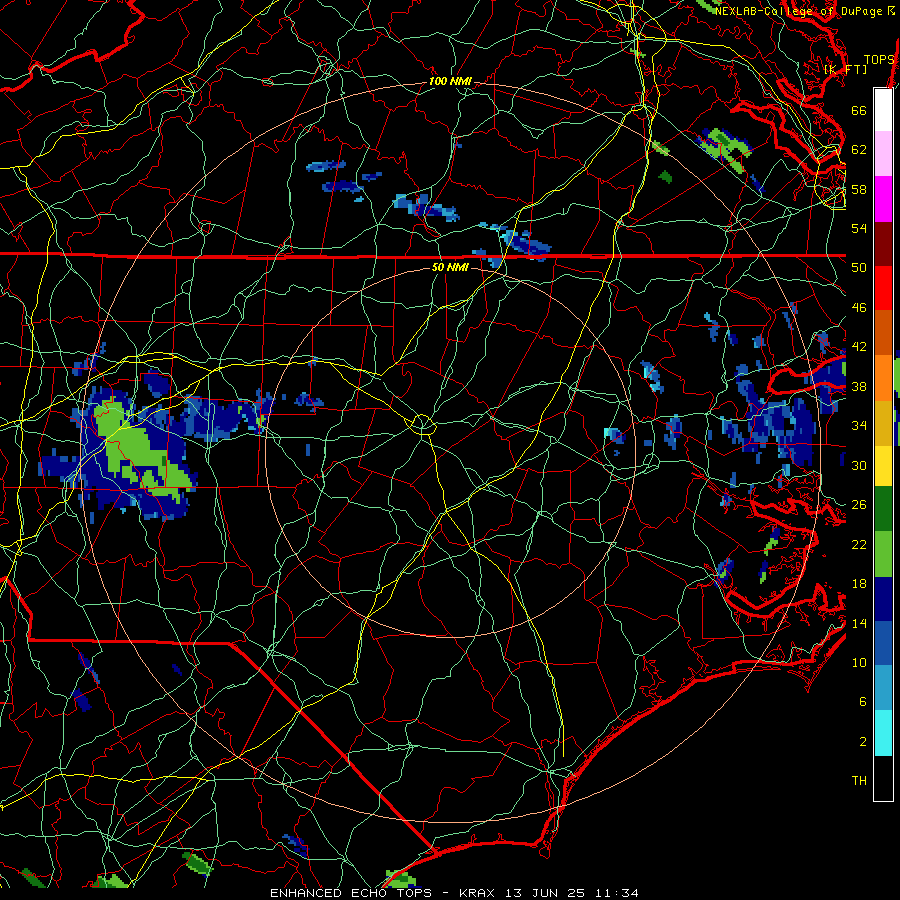Click the '13 JUN 25' date text
The height and width of the screenshot is (900, 900).
pos(545,893)
